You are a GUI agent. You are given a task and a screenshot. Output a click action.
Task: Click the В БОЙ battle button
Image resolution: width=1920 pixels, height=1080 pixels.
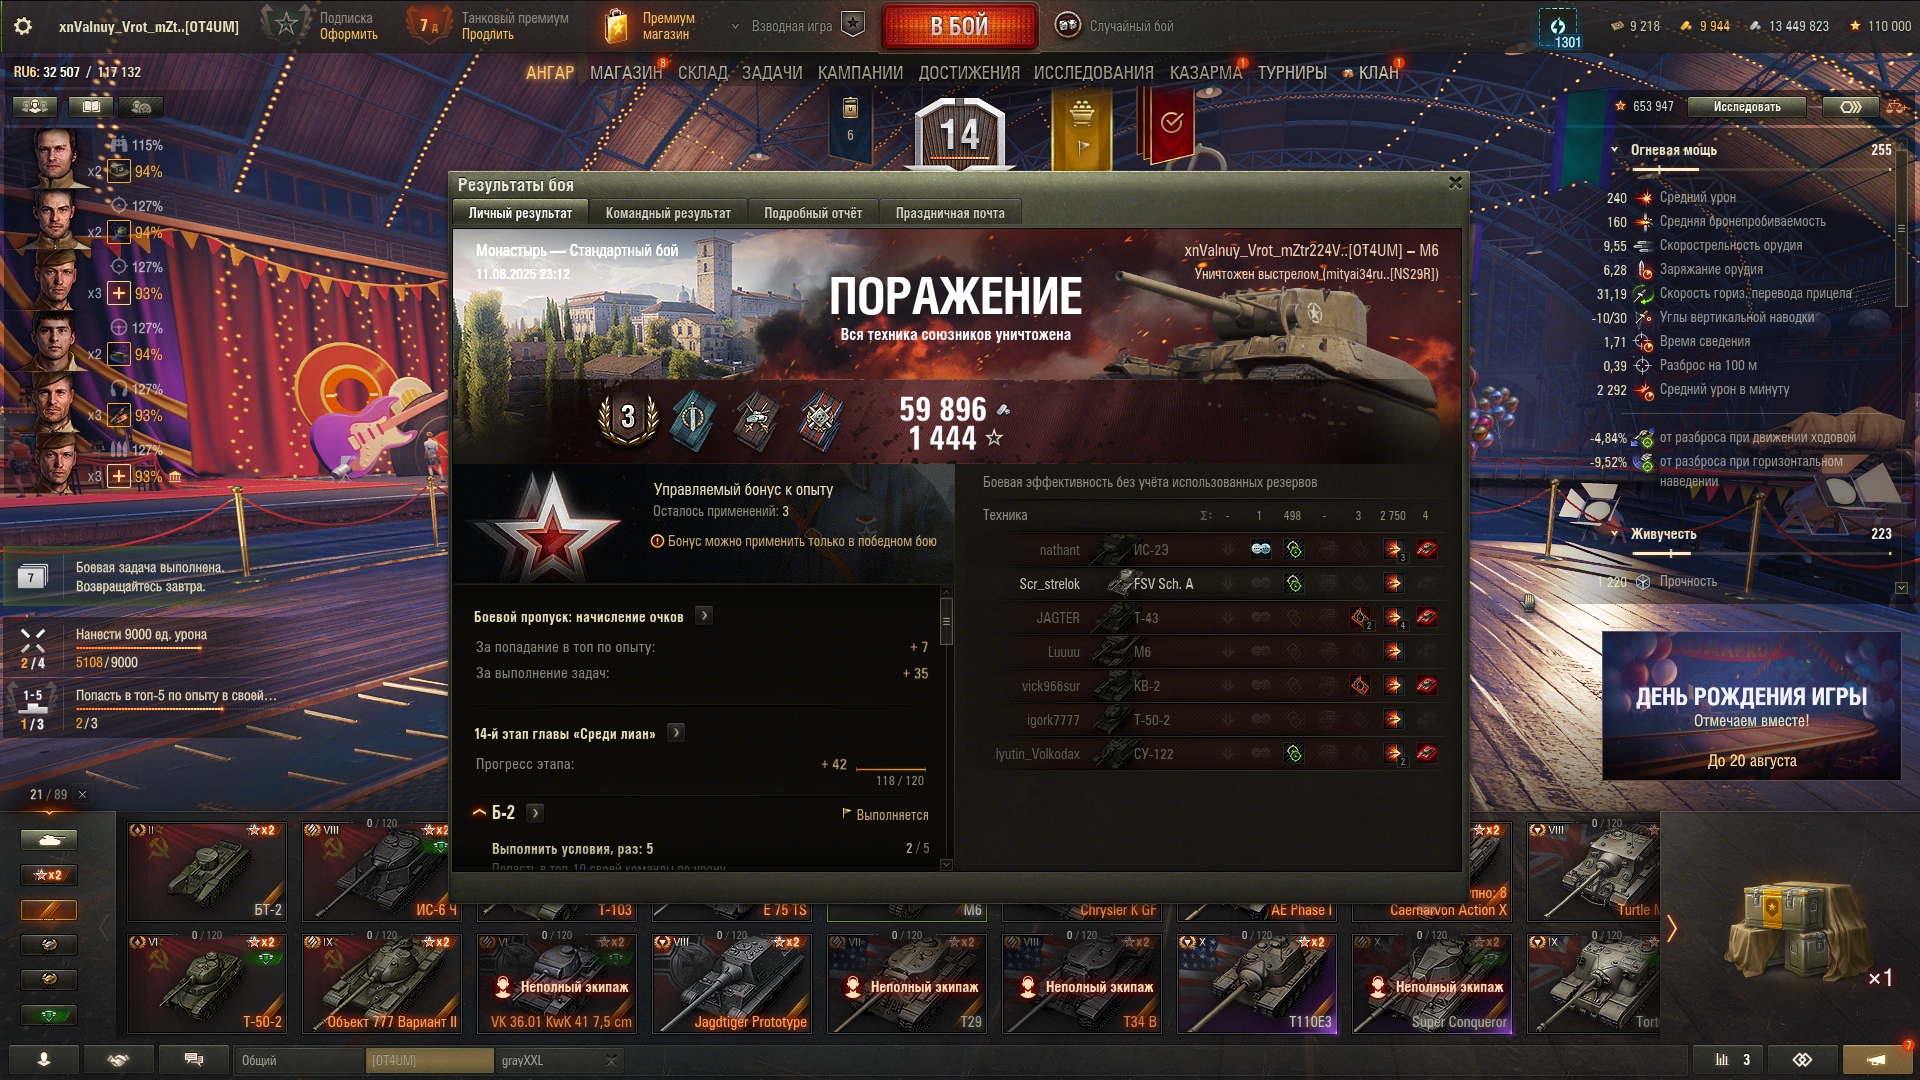click(x=959, y=26)
